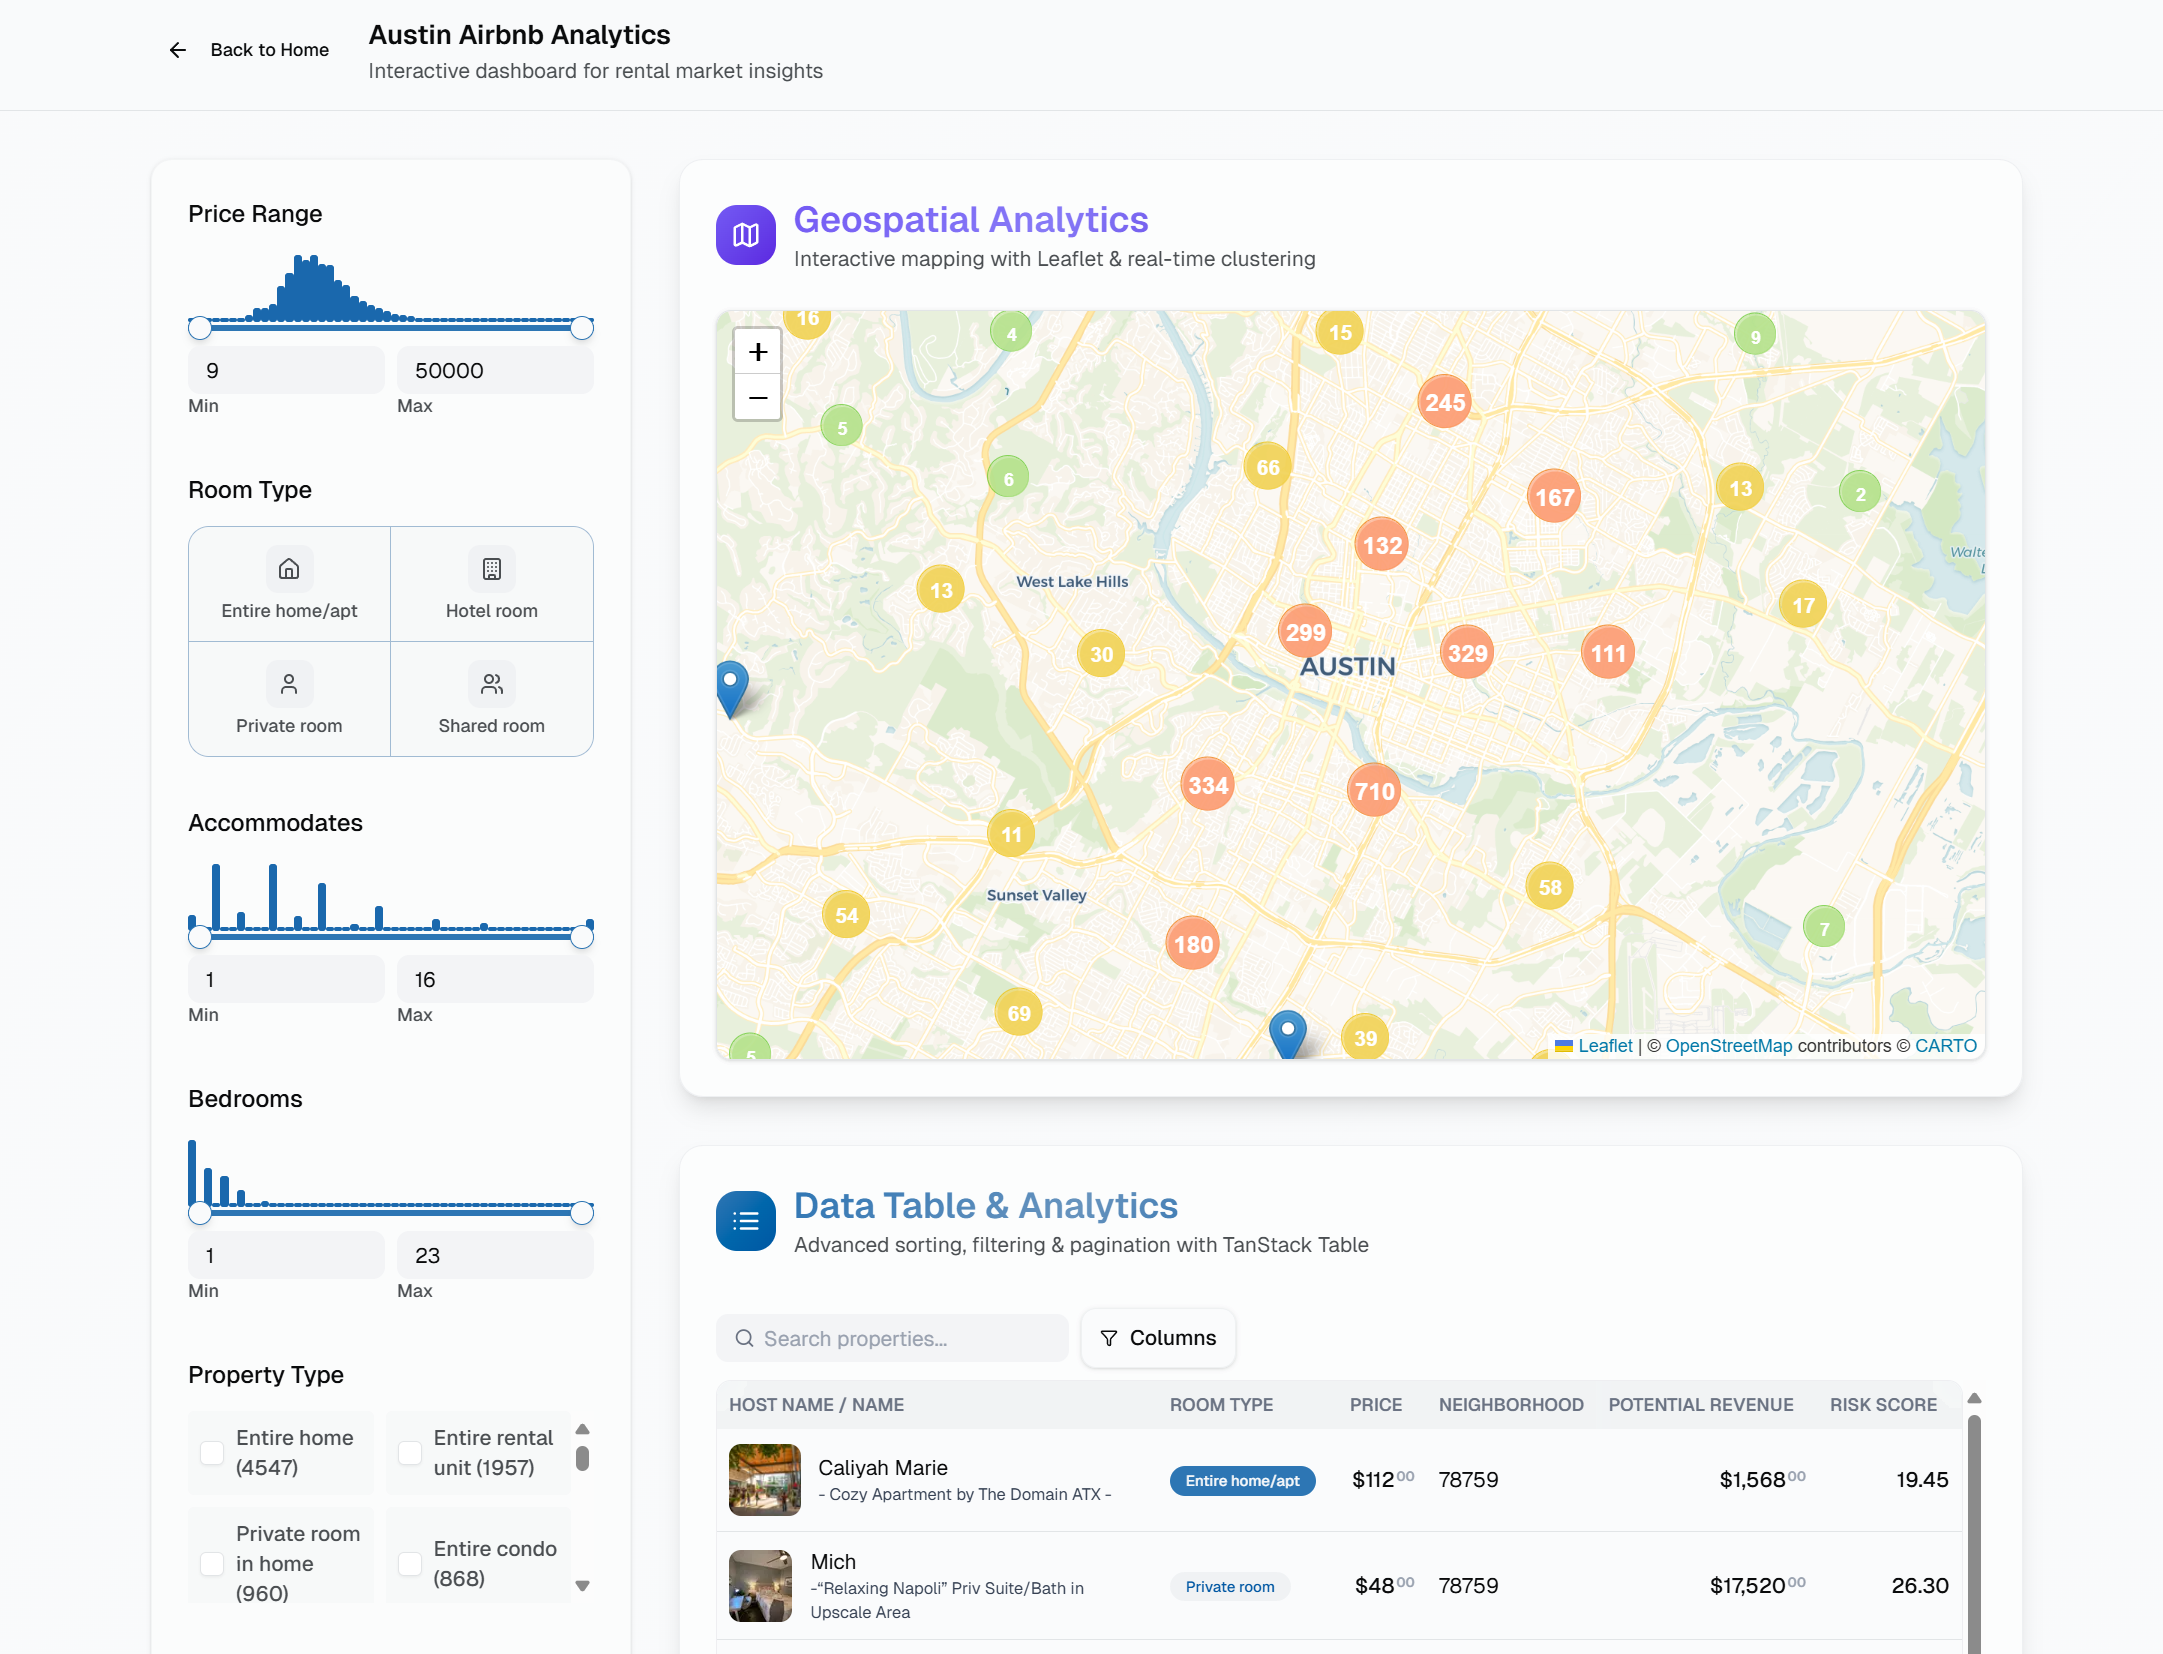Click the $17,520 potential revenue value
Image resolution: width=2163 pixels, height=1654 pixels.
[x=1757, y=1585]
